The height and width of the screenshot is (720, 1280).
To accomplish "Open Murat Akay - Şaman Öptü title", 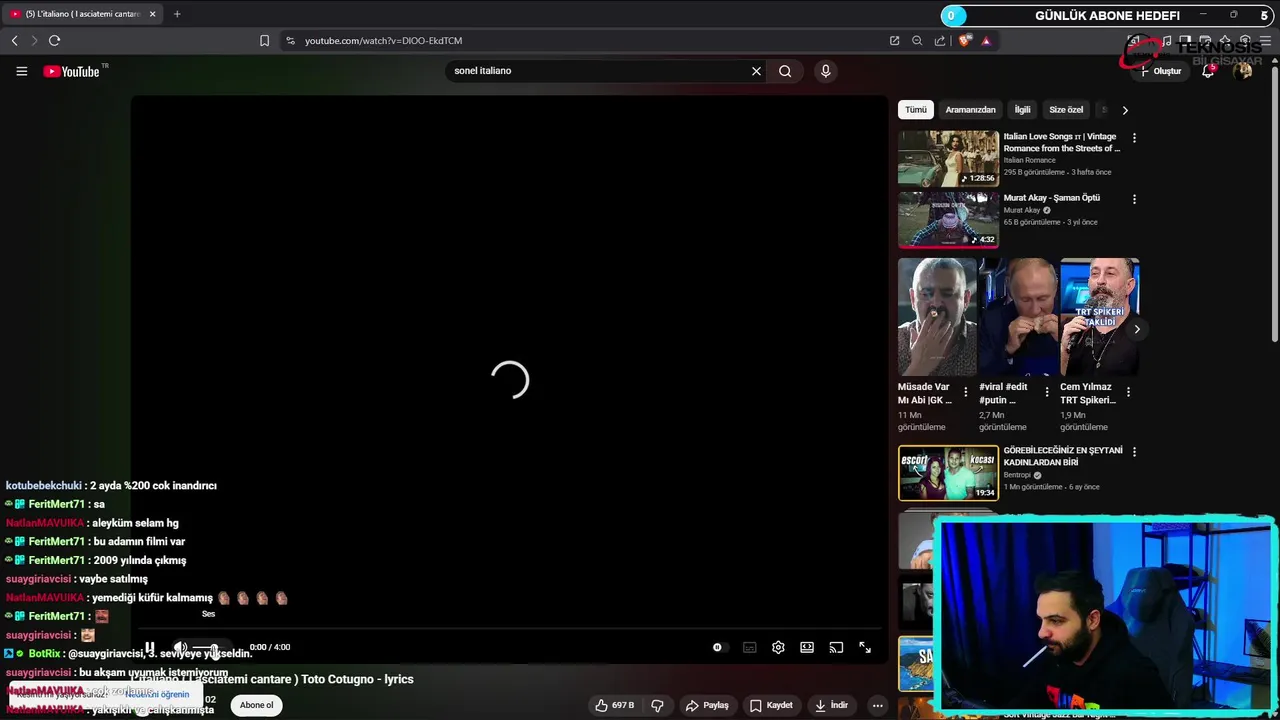I will [1051, 198].
